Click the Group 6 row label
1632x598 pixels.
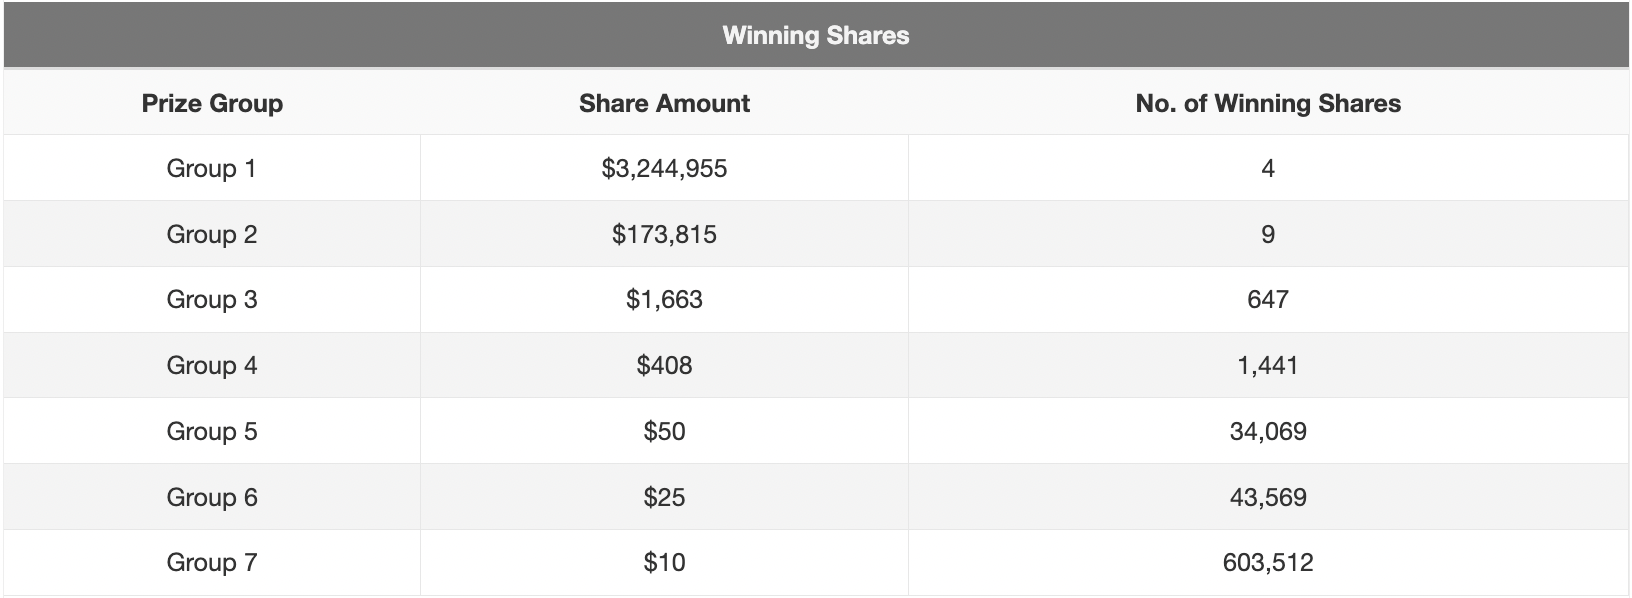212,497
